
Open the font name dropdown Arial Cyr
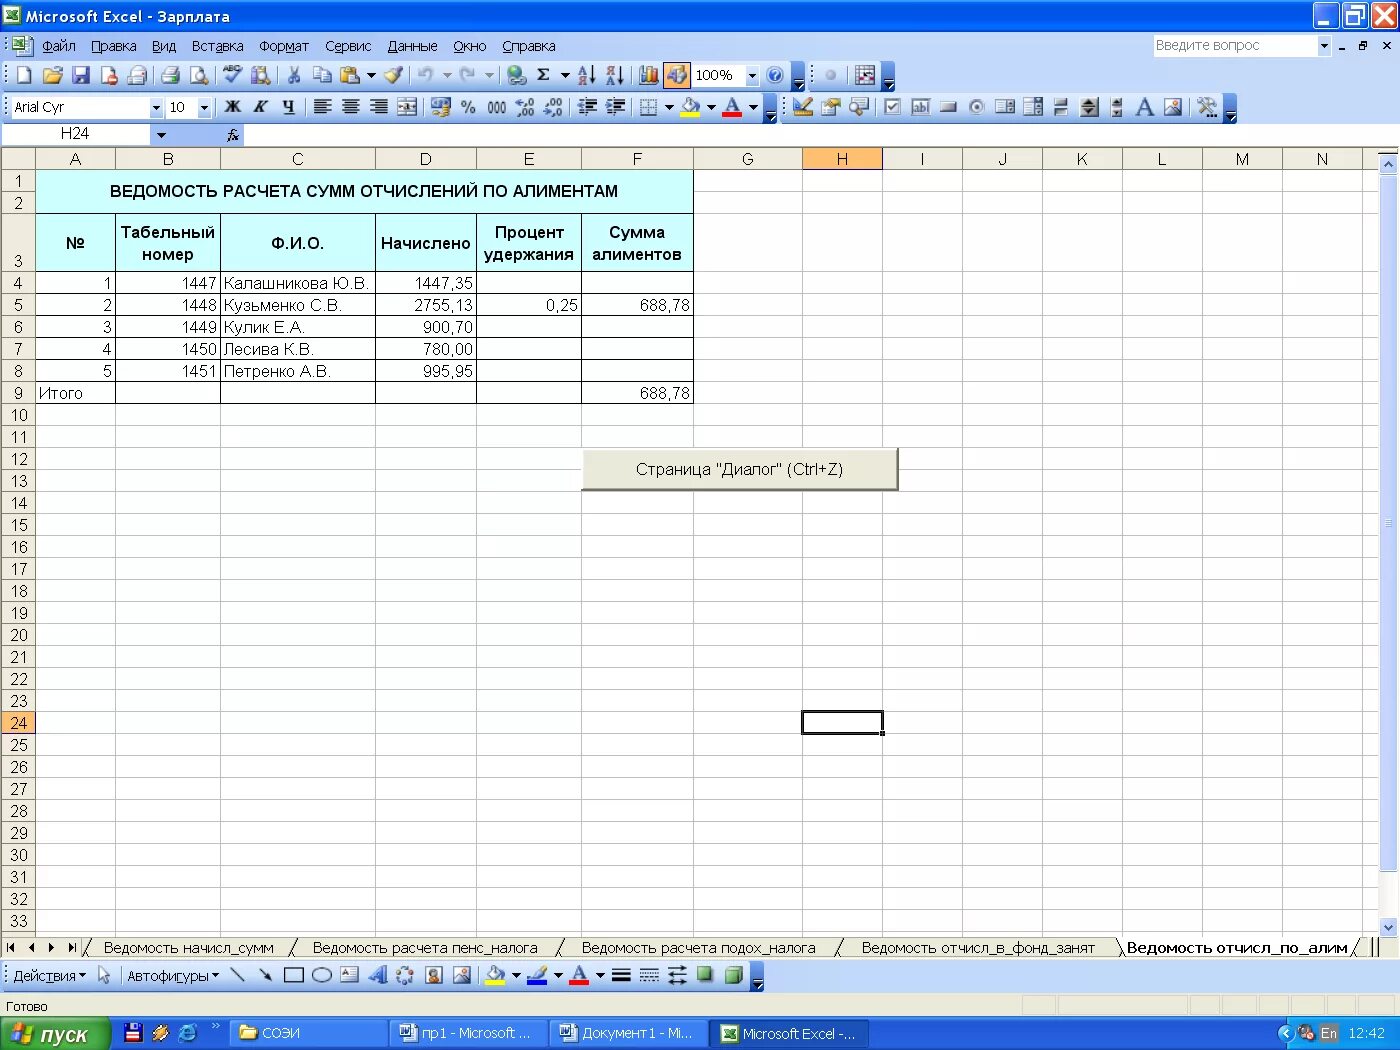(156, 107)
